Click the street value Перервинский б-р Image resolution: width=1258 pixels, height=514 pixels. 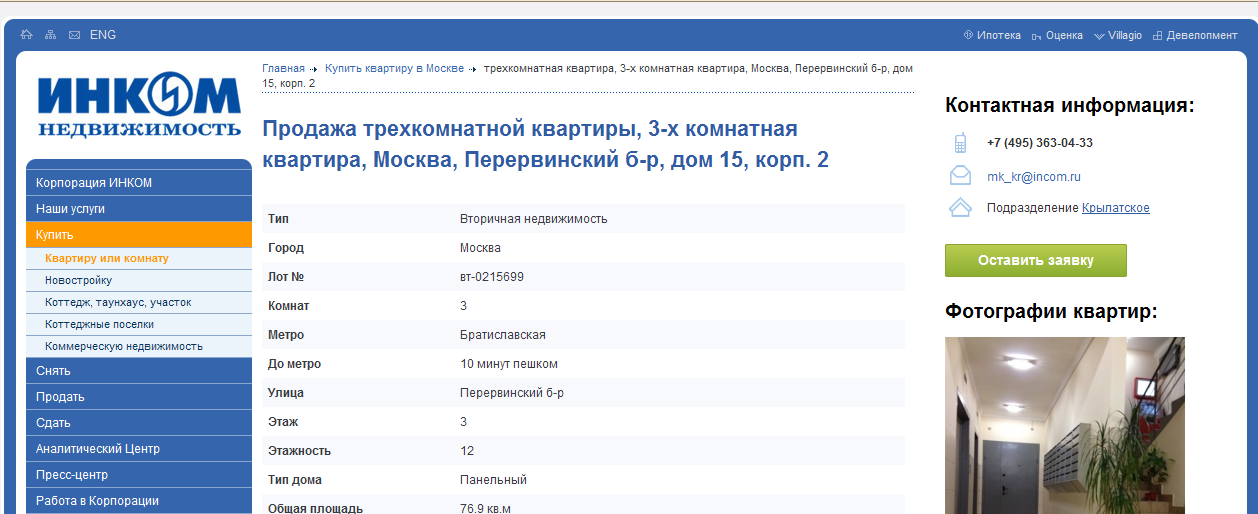(512, 393)
